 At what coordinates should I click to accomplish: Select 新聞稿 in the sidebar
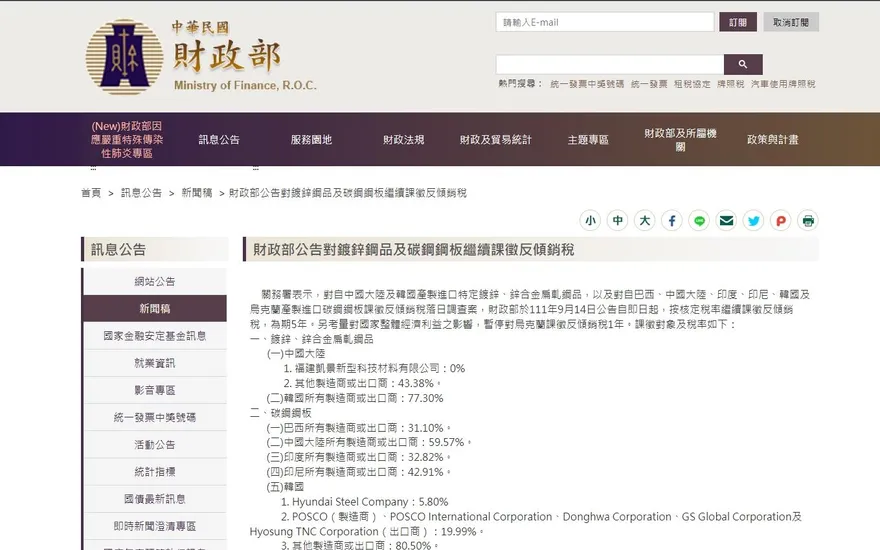(x=155, y=309)
